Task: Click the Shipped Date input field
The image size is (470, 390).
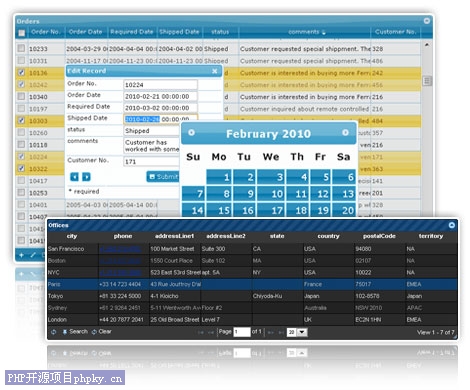Action: point(160,119)
